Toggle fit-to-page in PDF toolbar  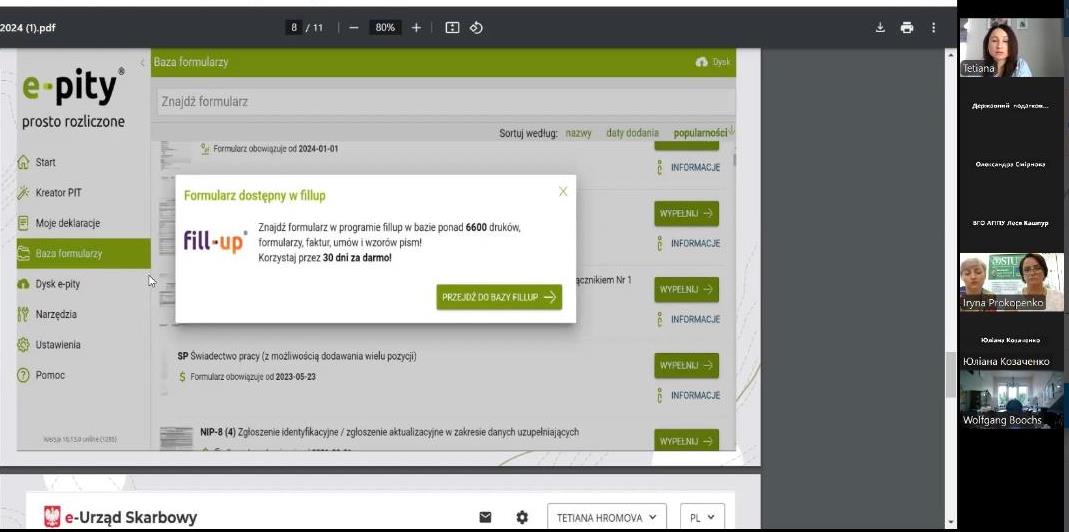click(x=452, y=28)
